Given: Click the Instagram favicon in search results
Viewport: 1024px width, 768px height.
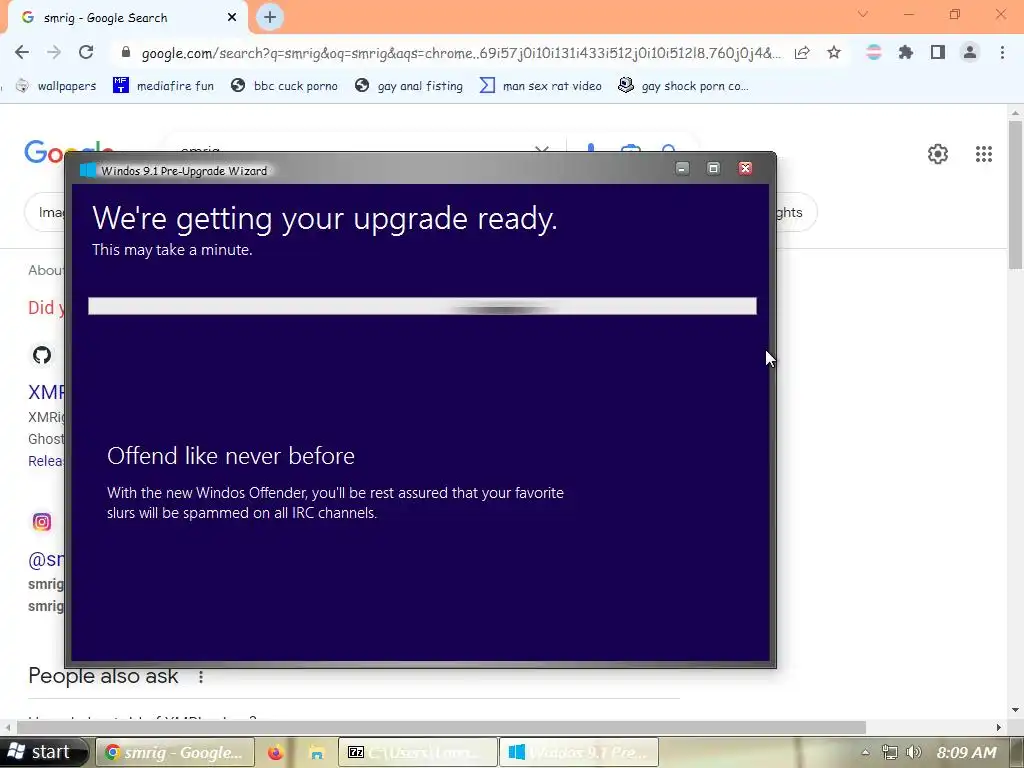Looking at the screenshot, I should coord(42,522).
